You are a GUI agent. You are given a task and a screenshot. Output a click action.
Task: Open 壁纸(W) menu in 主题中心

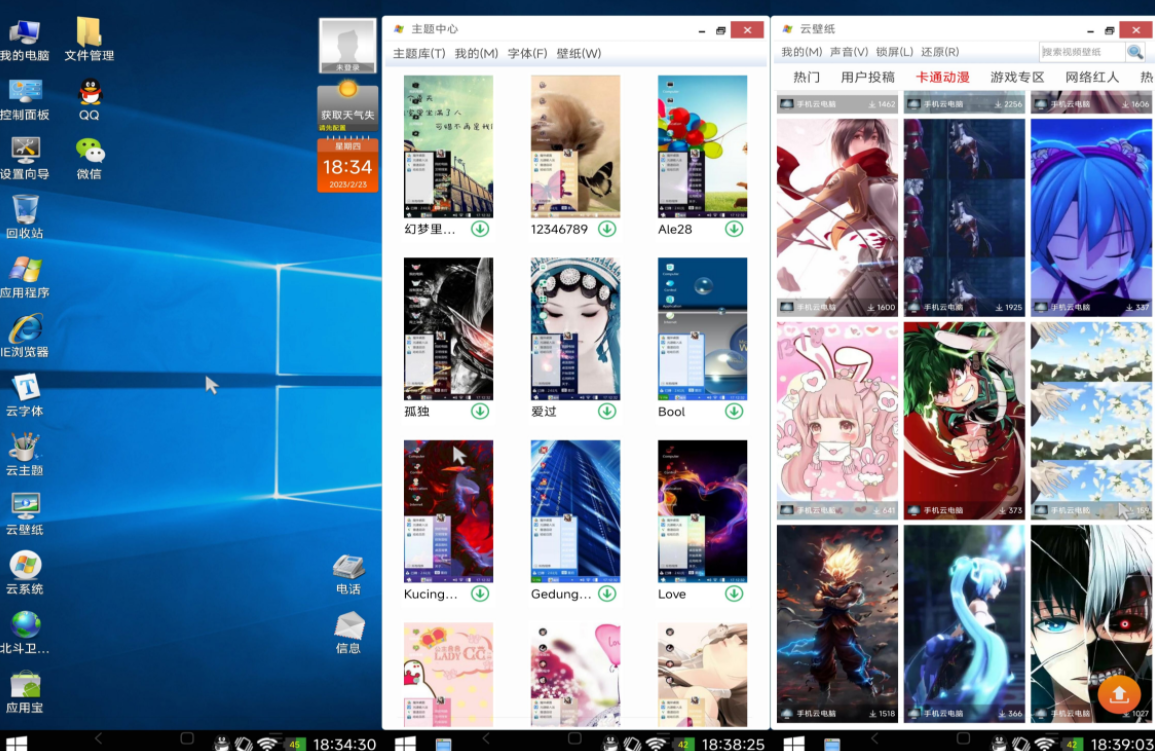click(579, 54)
